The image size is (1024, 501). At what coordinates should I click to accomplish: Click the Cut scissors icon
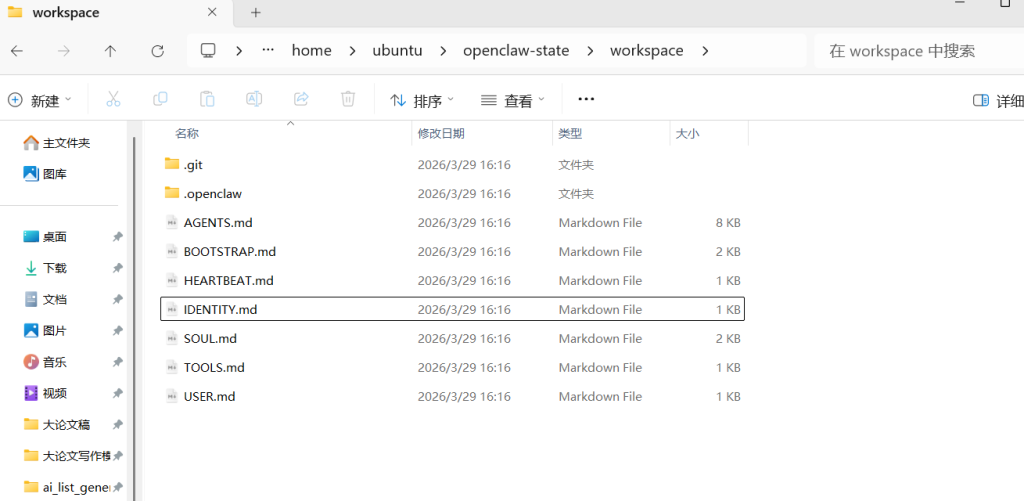(113, 99)
